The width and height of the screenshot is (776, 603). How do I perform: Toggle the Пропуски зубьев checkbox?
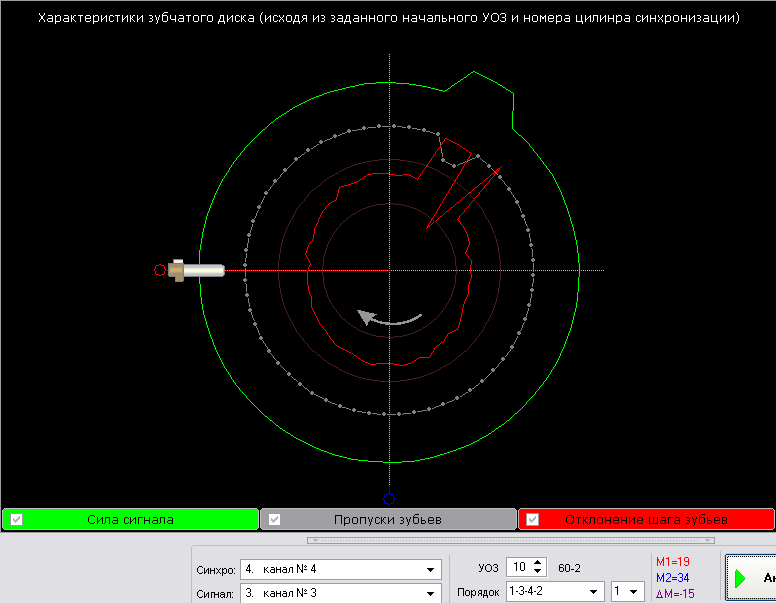coord(274,519)
